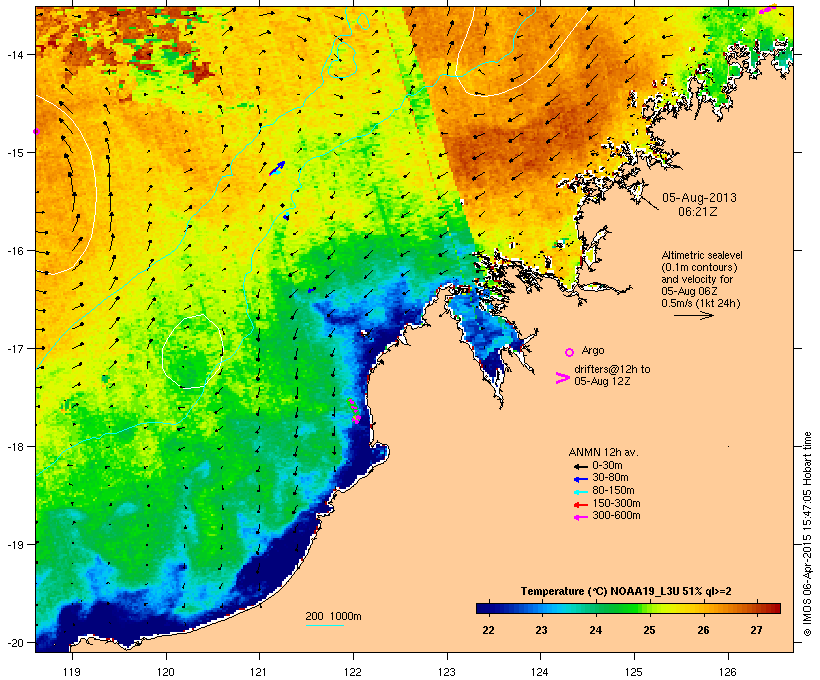
Task: Click the magenta Argo marker on left edge
Action: [36, 131]
